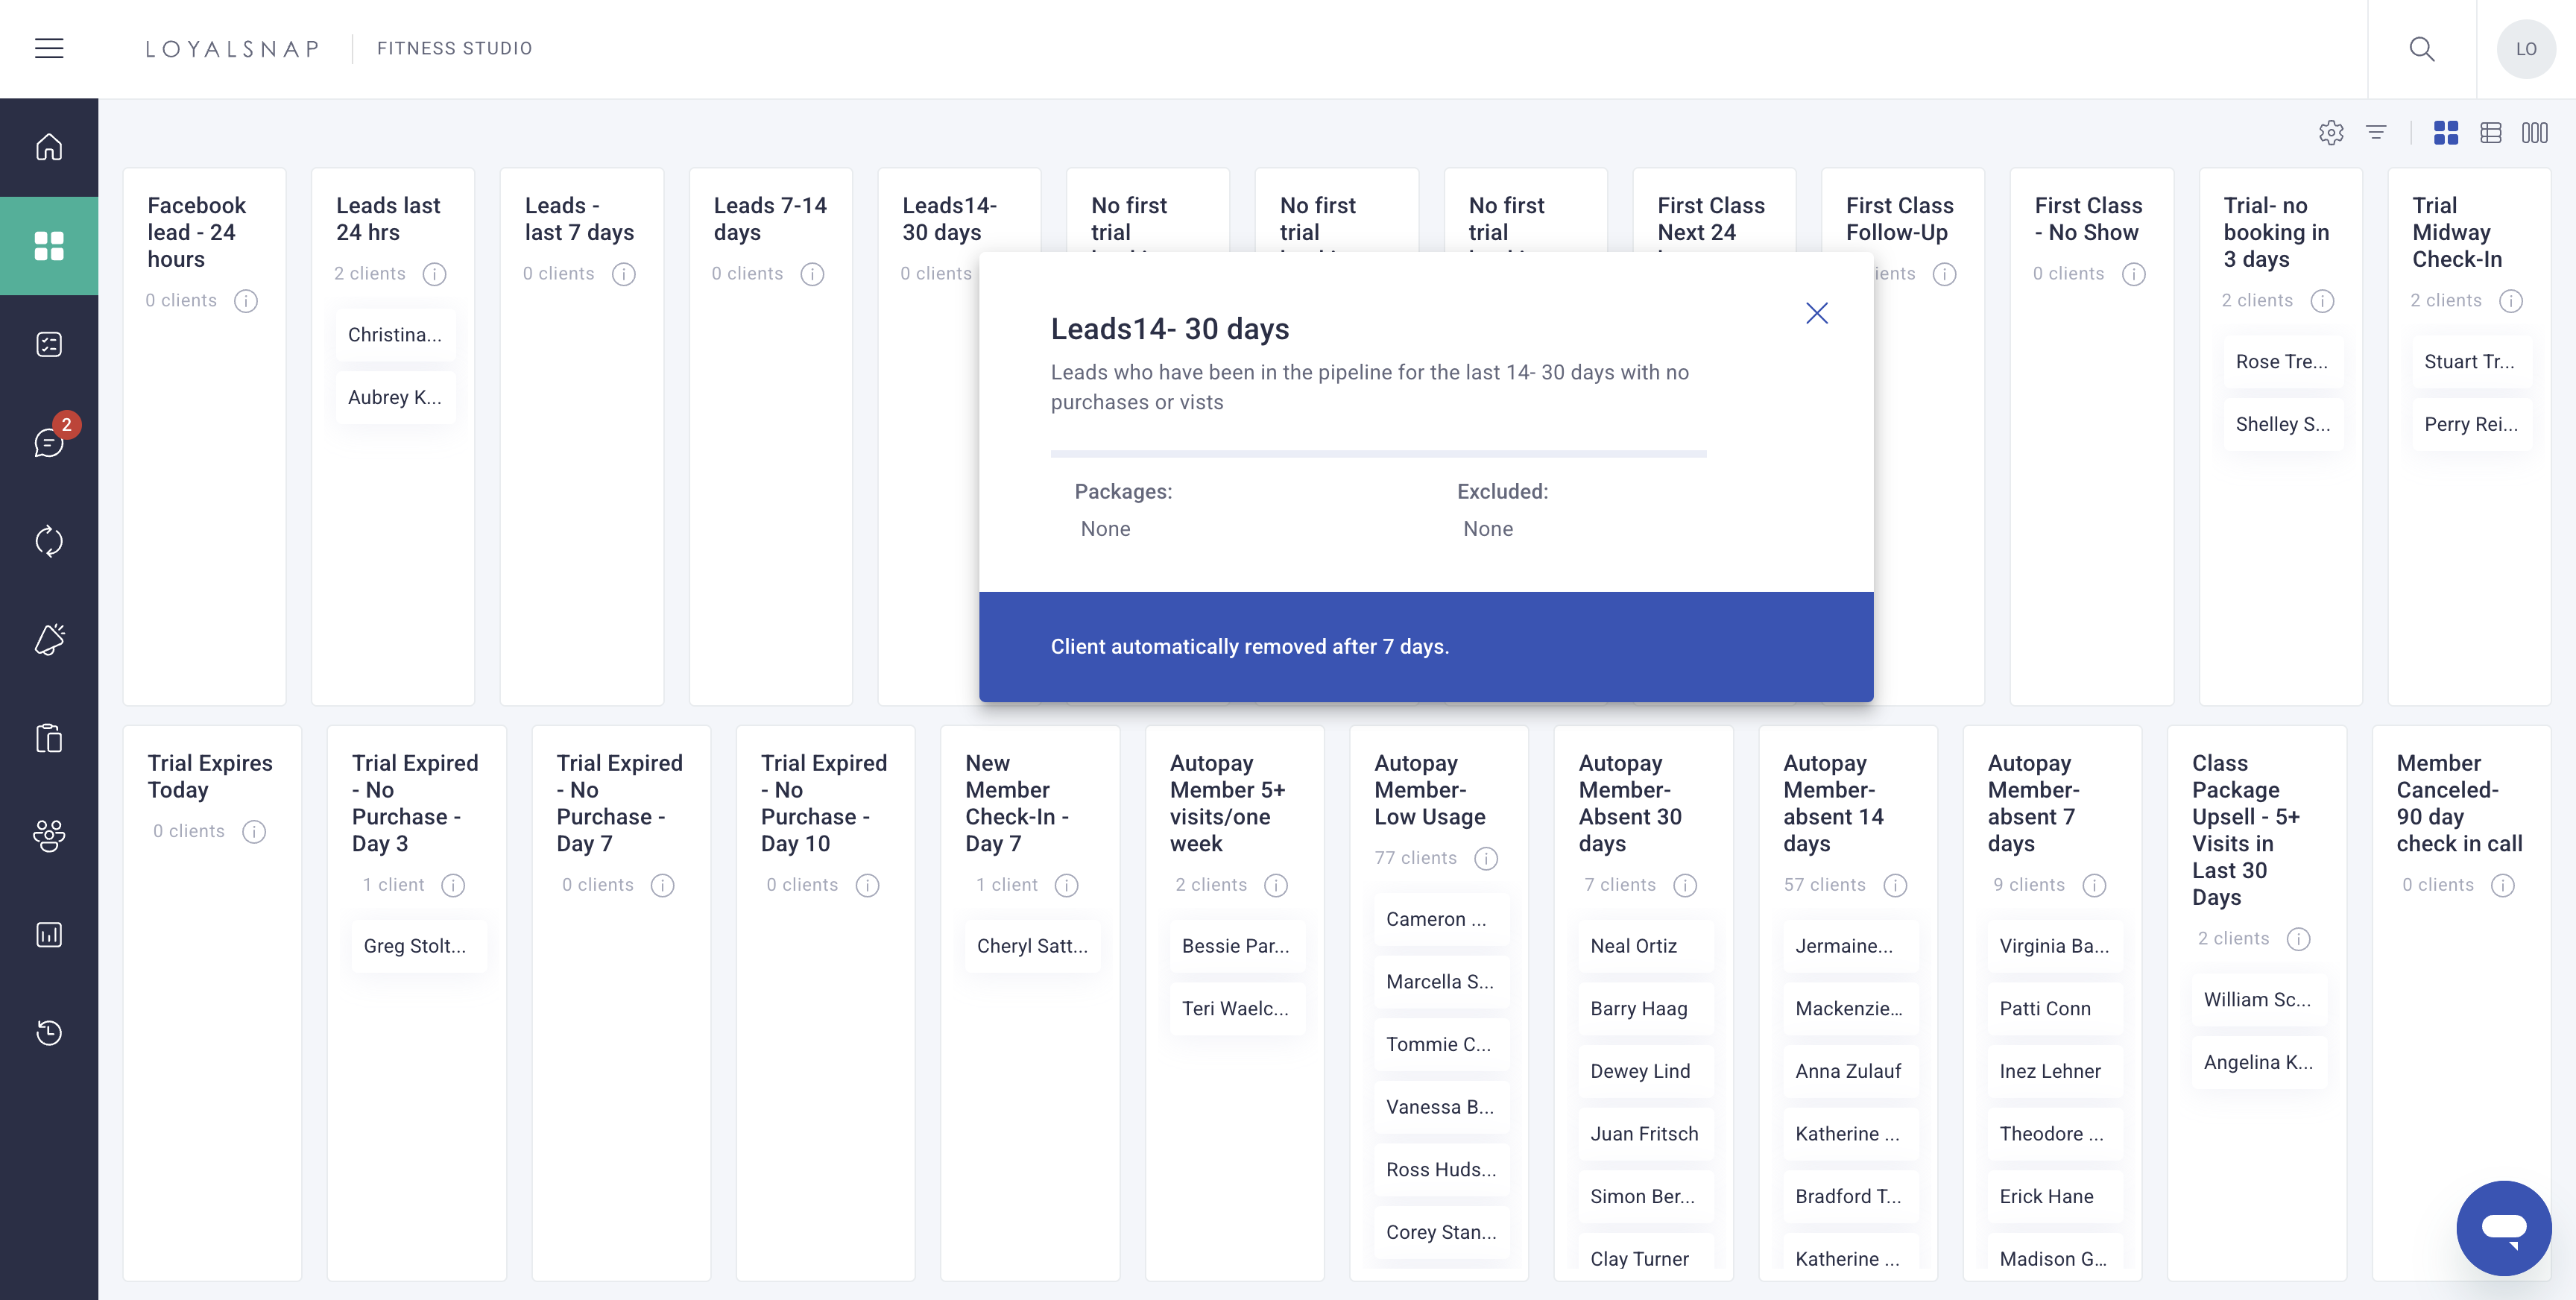
Task: Open the history clock sidebar icon
Action: (49, 1032)
